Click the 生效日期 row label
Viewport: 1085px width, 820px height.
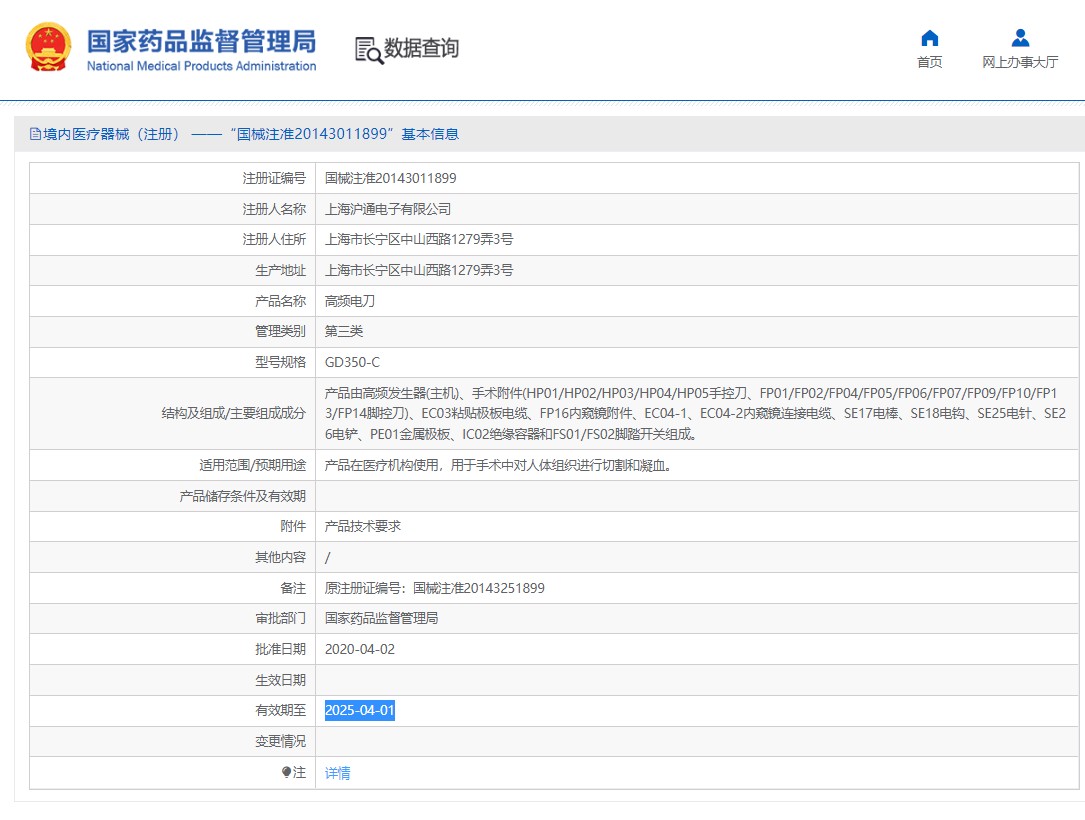click(x=280, y=680)
